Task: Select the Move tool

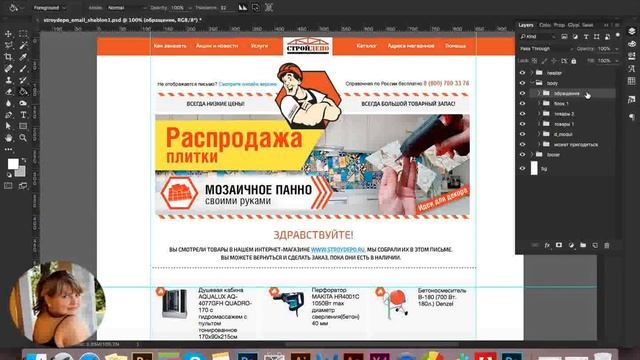Action: click(8, 34)
